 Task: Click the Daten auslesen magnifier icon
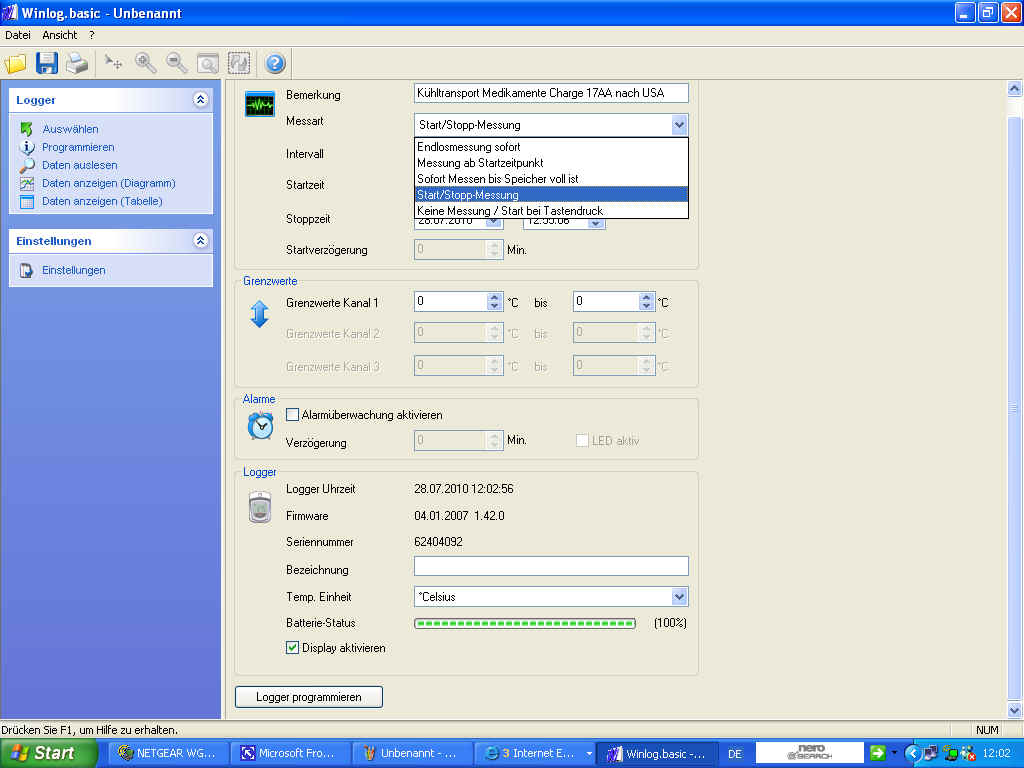(27, 165)
